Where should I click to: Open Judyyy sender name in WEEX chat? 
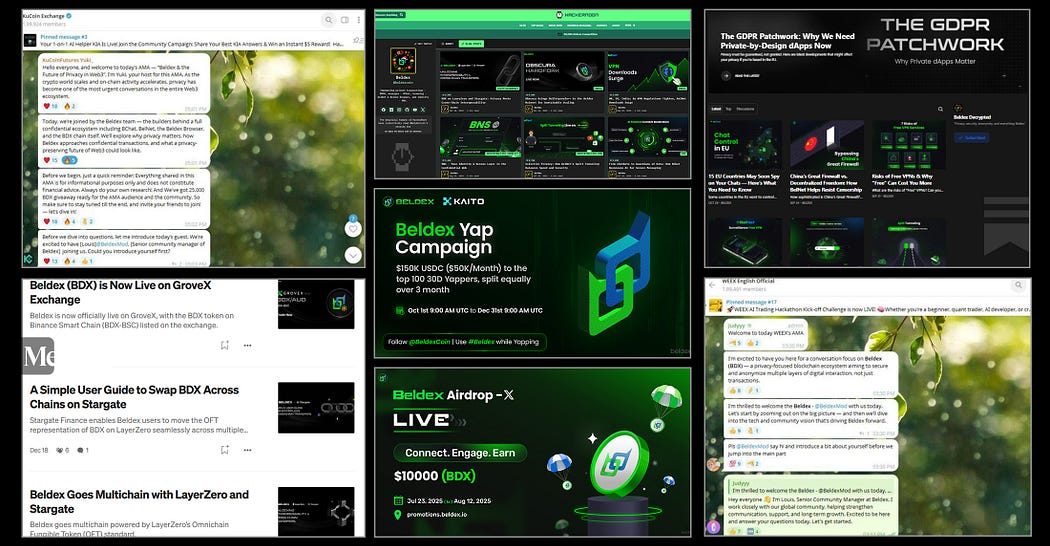737,325
